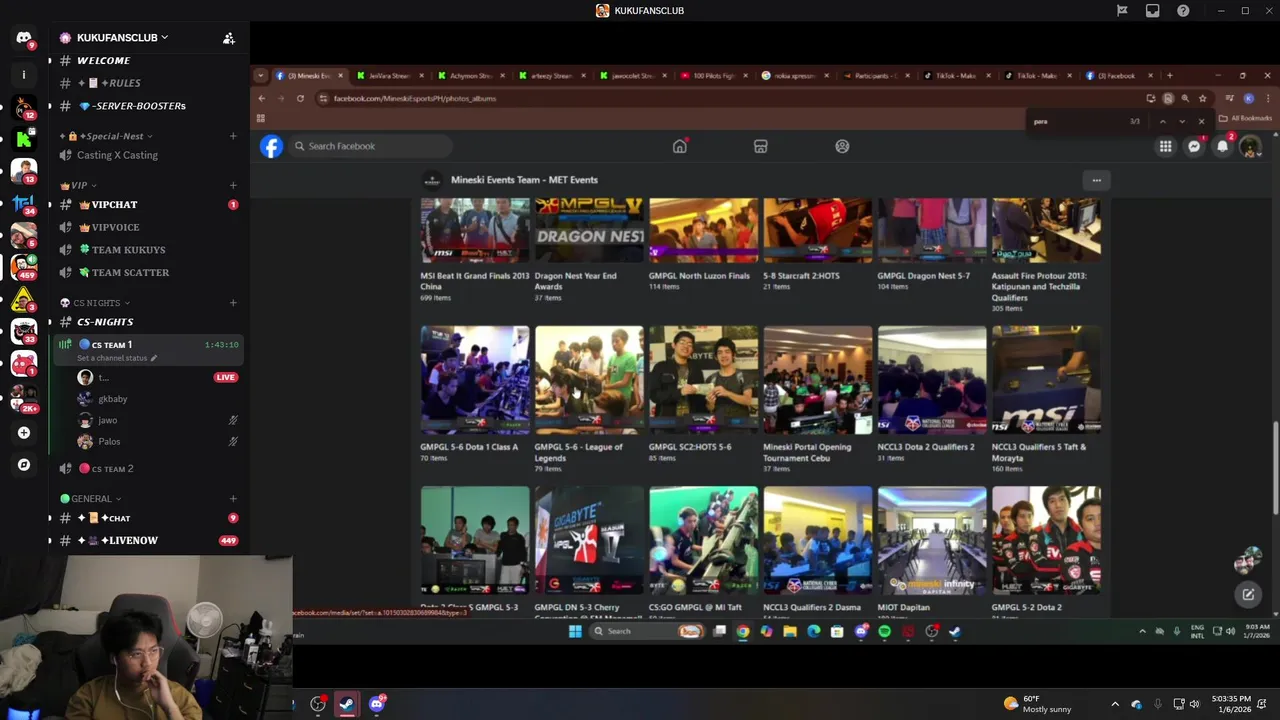Viewport: 1280px width, 720px height.
Task: Switch to 100 Pilots Fight browser tab
Action: (712, 75)
